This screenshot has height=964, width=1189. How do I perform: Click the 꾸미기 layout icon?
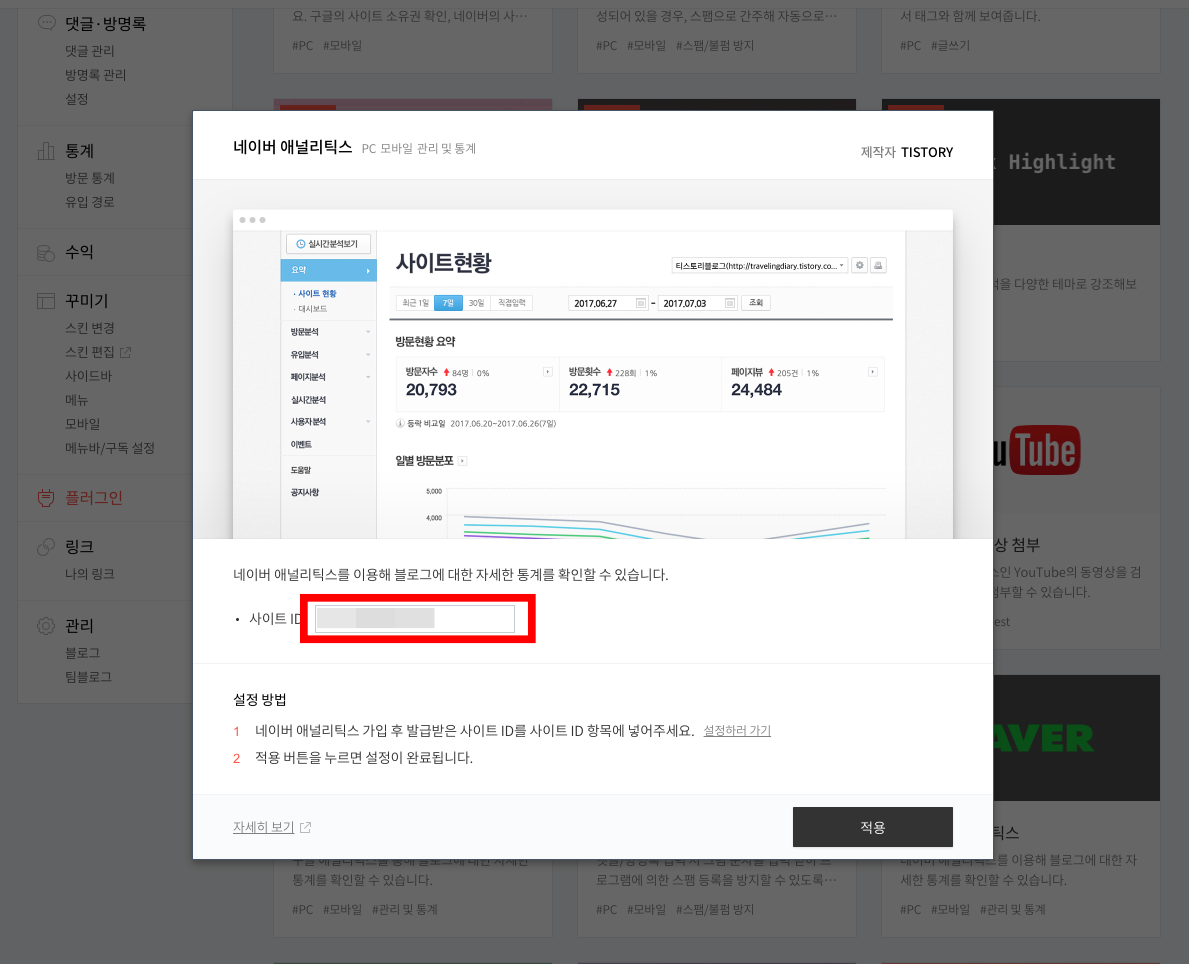pyautogui.click(x=46, y=301)
